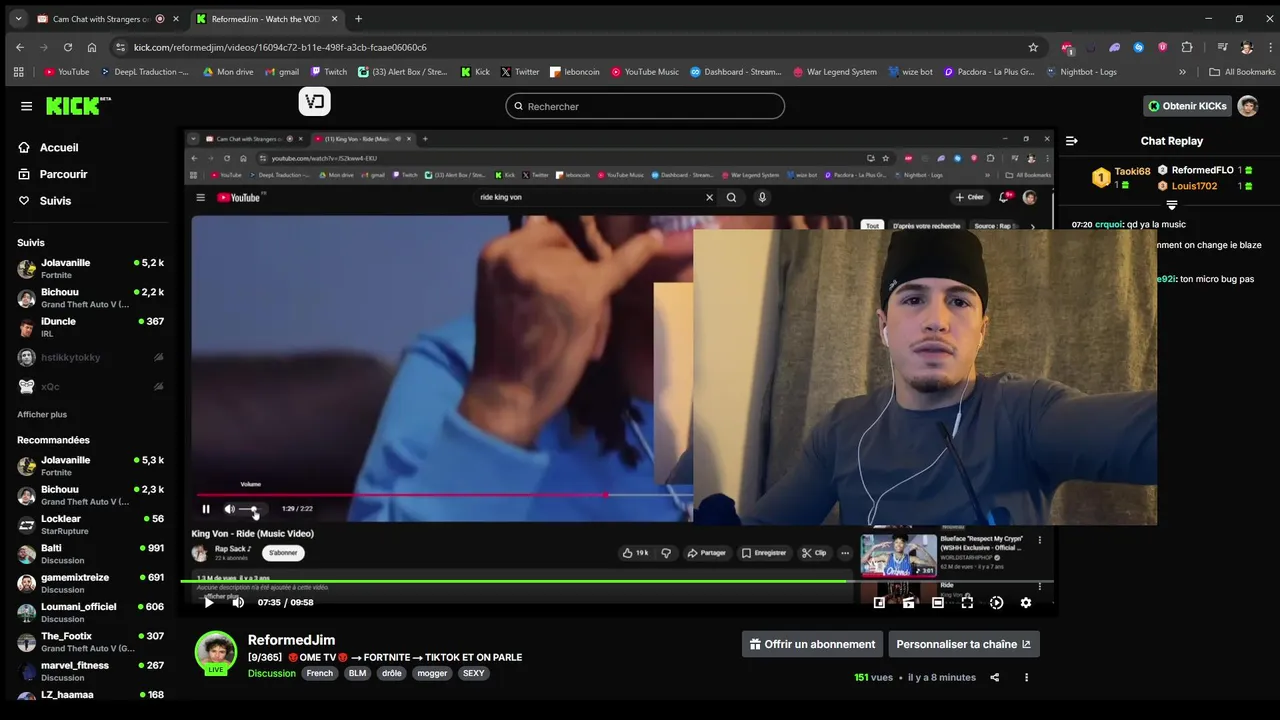This screenshot has width=1280, height=720.
Task: Open Jolavanille in the Suivis list
Action: point(90,268)
